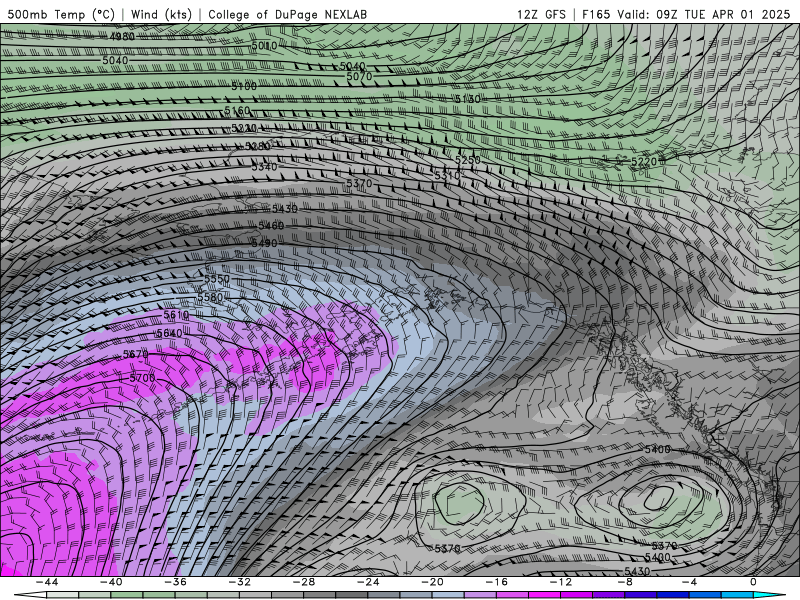Select the 5160 height contour label
800x600 pixels.
[238, 111]
